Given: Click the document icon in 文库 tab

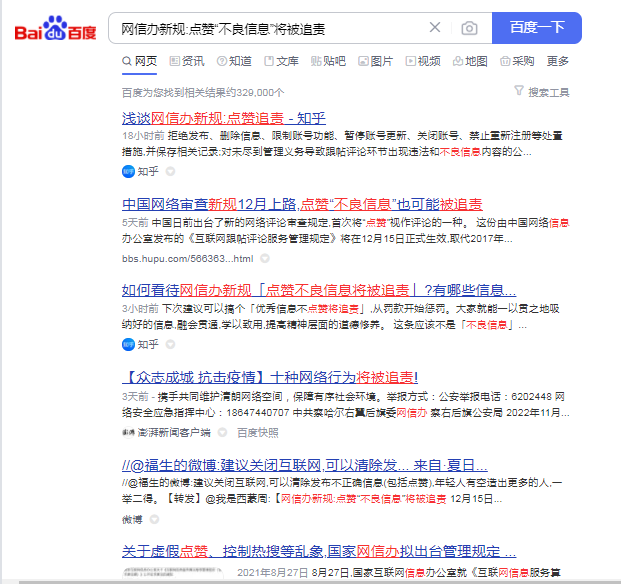Looking at the screenshot, I should (x=269, y=61).
